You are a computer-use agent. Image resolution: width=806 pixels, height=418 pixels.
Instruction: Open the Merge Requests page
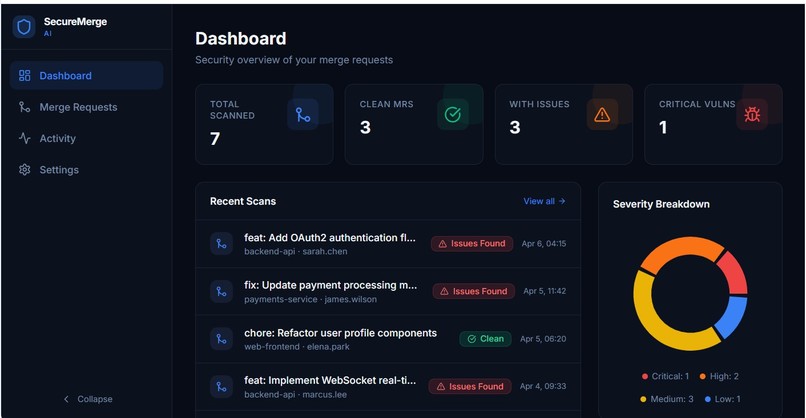(86, 107)
